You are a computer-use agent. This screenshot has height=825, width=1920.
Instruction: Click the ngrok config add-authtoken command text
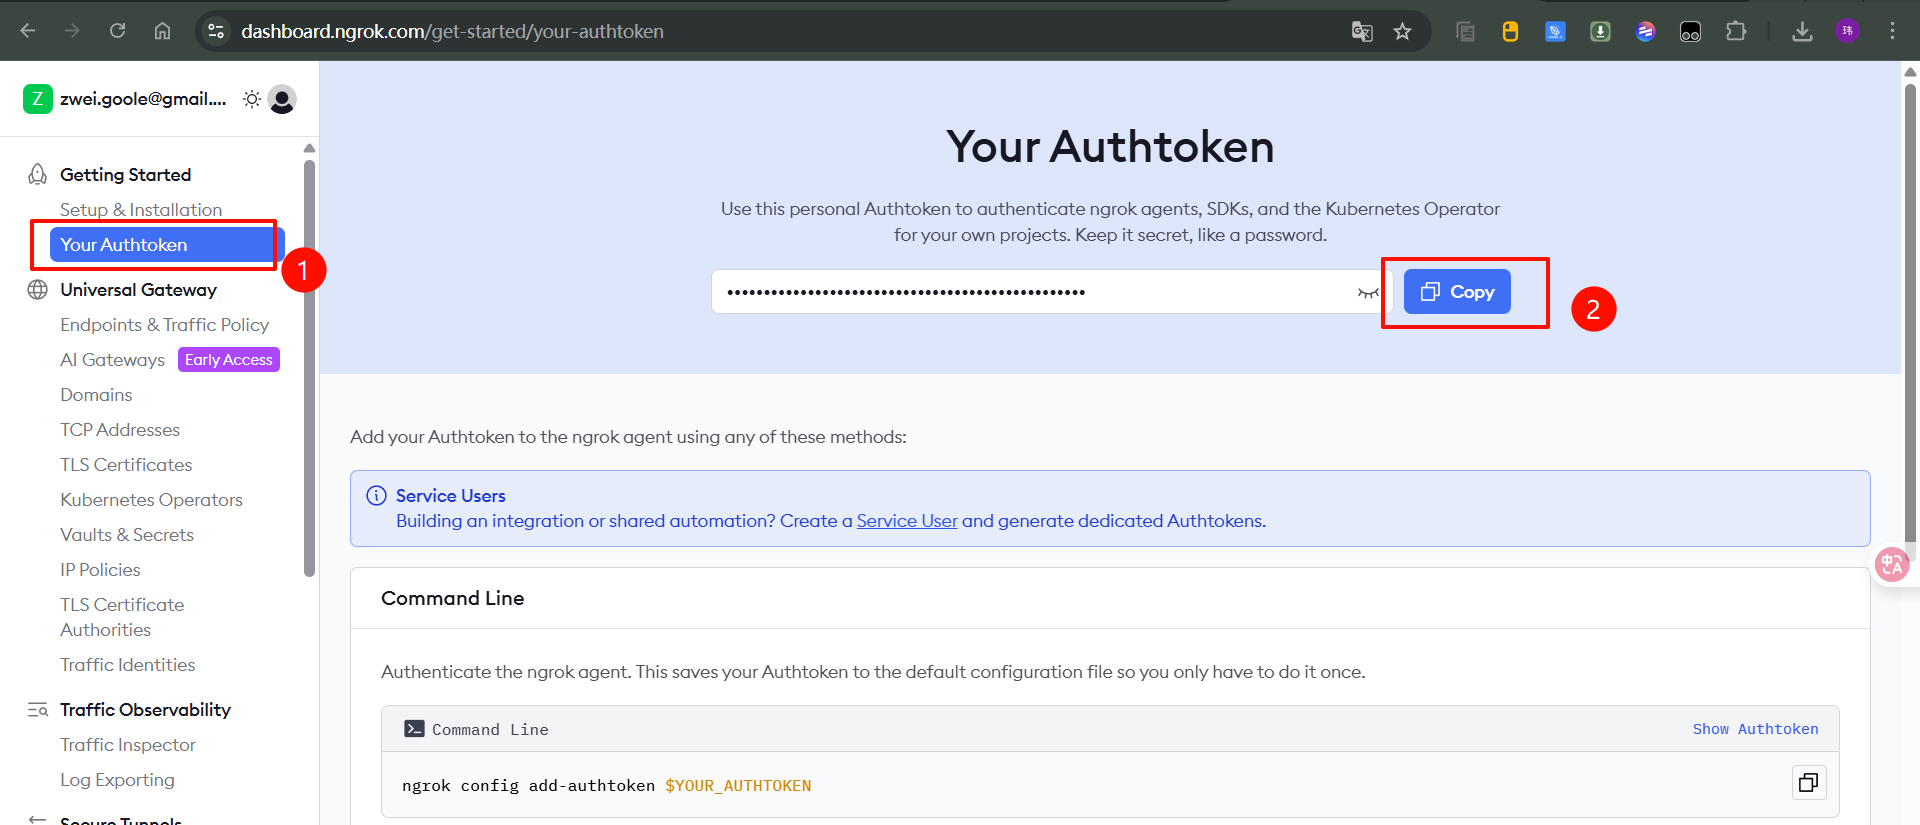(606, 786)
